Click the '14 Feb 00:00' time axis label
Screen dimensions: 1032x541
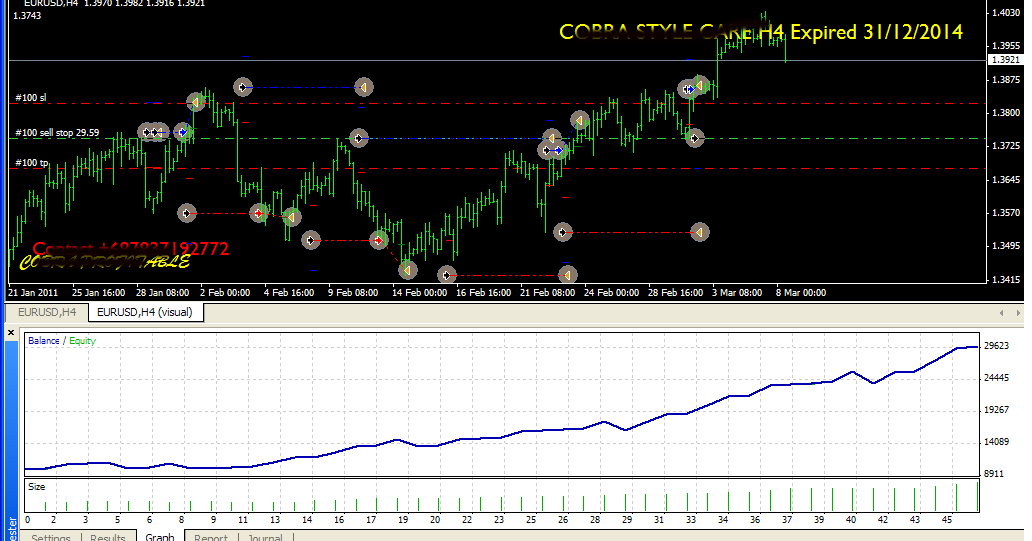(x=419, y=292)
